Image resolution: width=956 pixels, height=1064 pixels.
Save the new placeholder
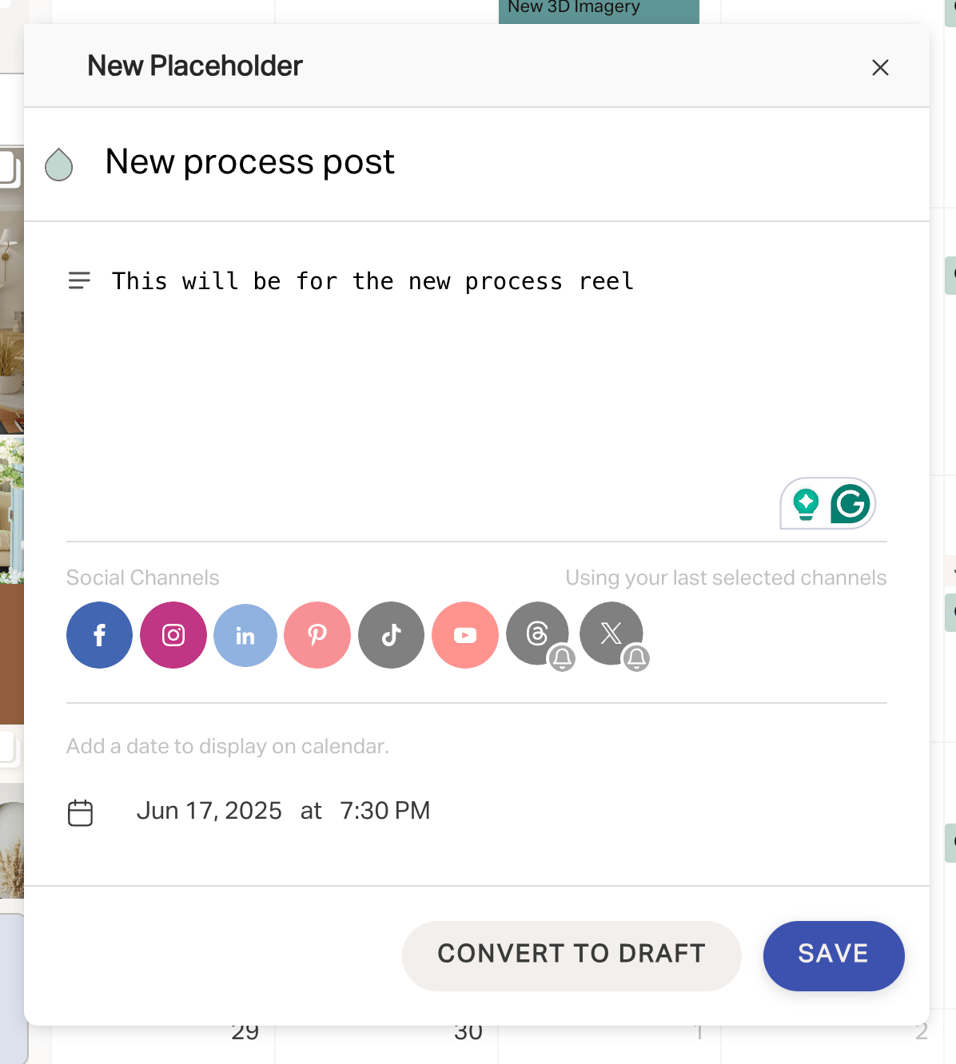[833, 956]
